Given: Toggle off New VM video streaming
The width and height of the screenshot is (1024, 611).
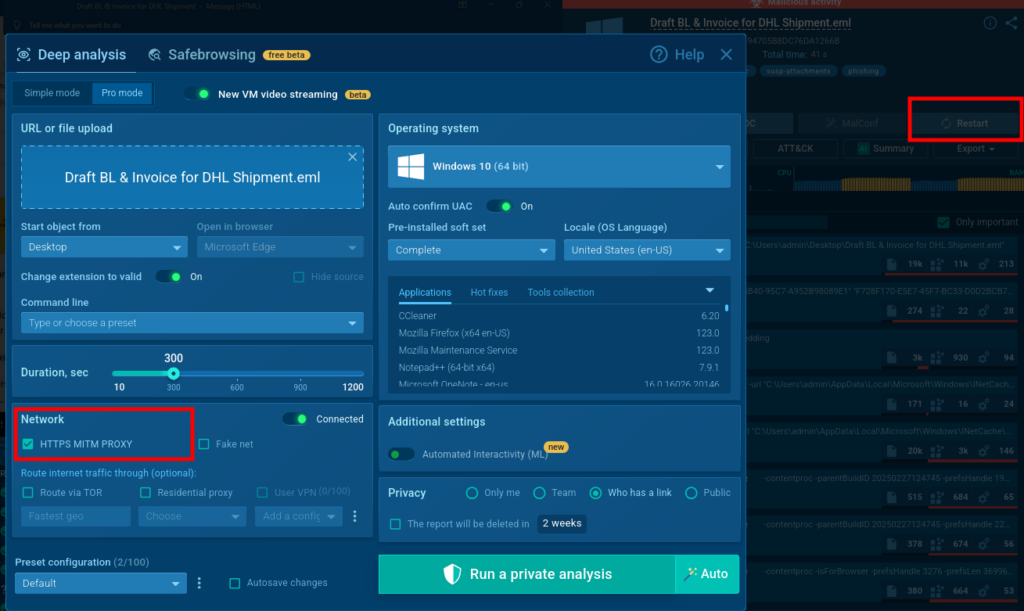Looking at the screenshot, I should (197, 94).
